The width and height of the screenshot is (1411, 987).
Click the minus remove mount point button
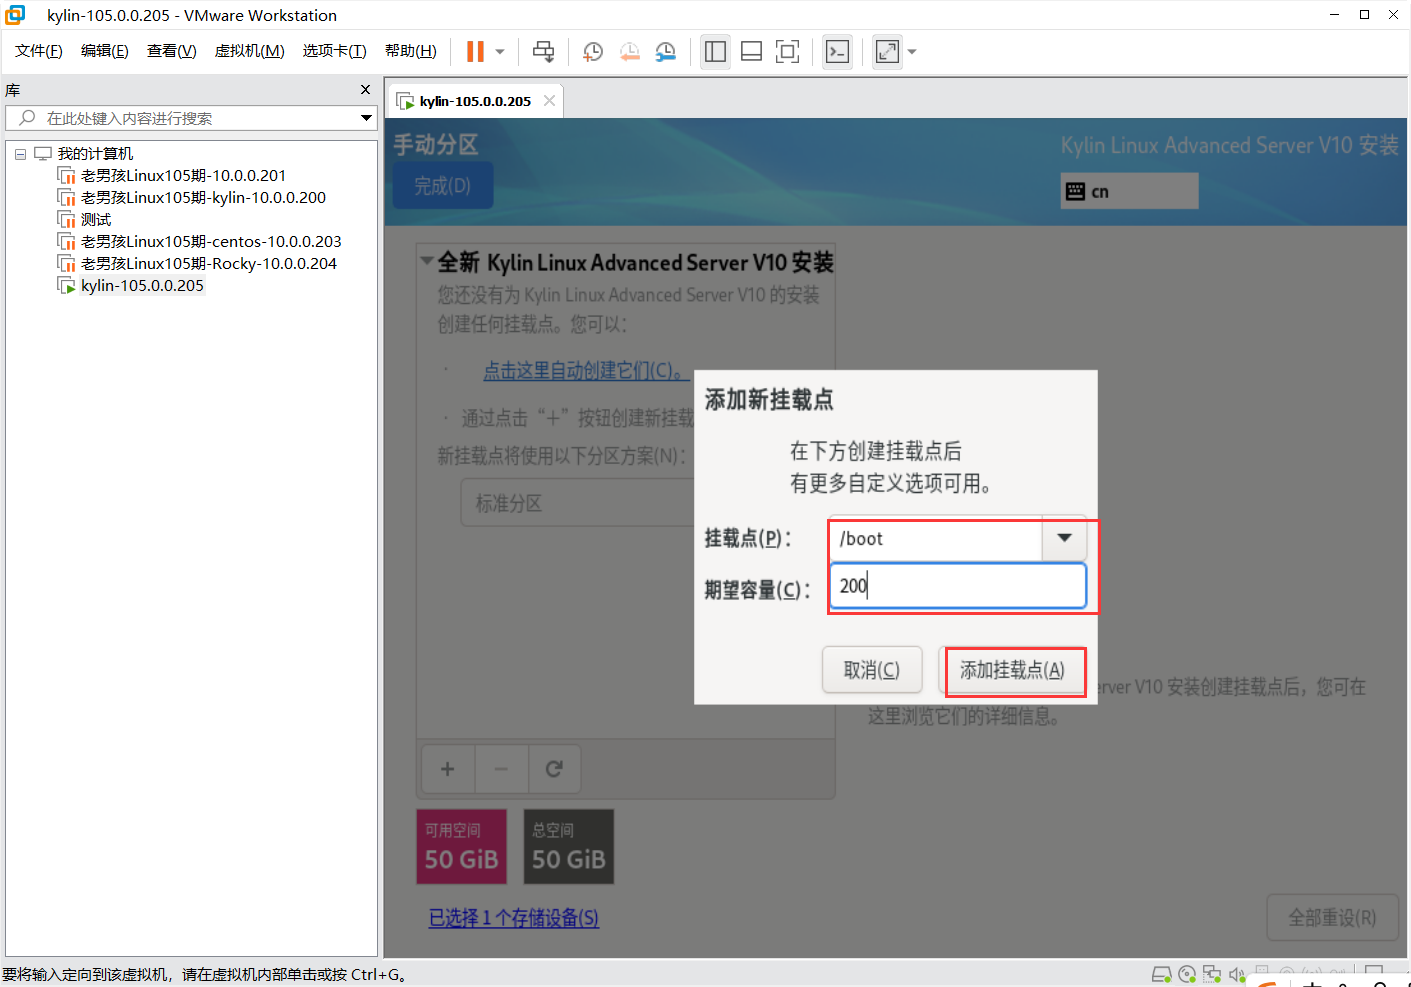(501, 769)
